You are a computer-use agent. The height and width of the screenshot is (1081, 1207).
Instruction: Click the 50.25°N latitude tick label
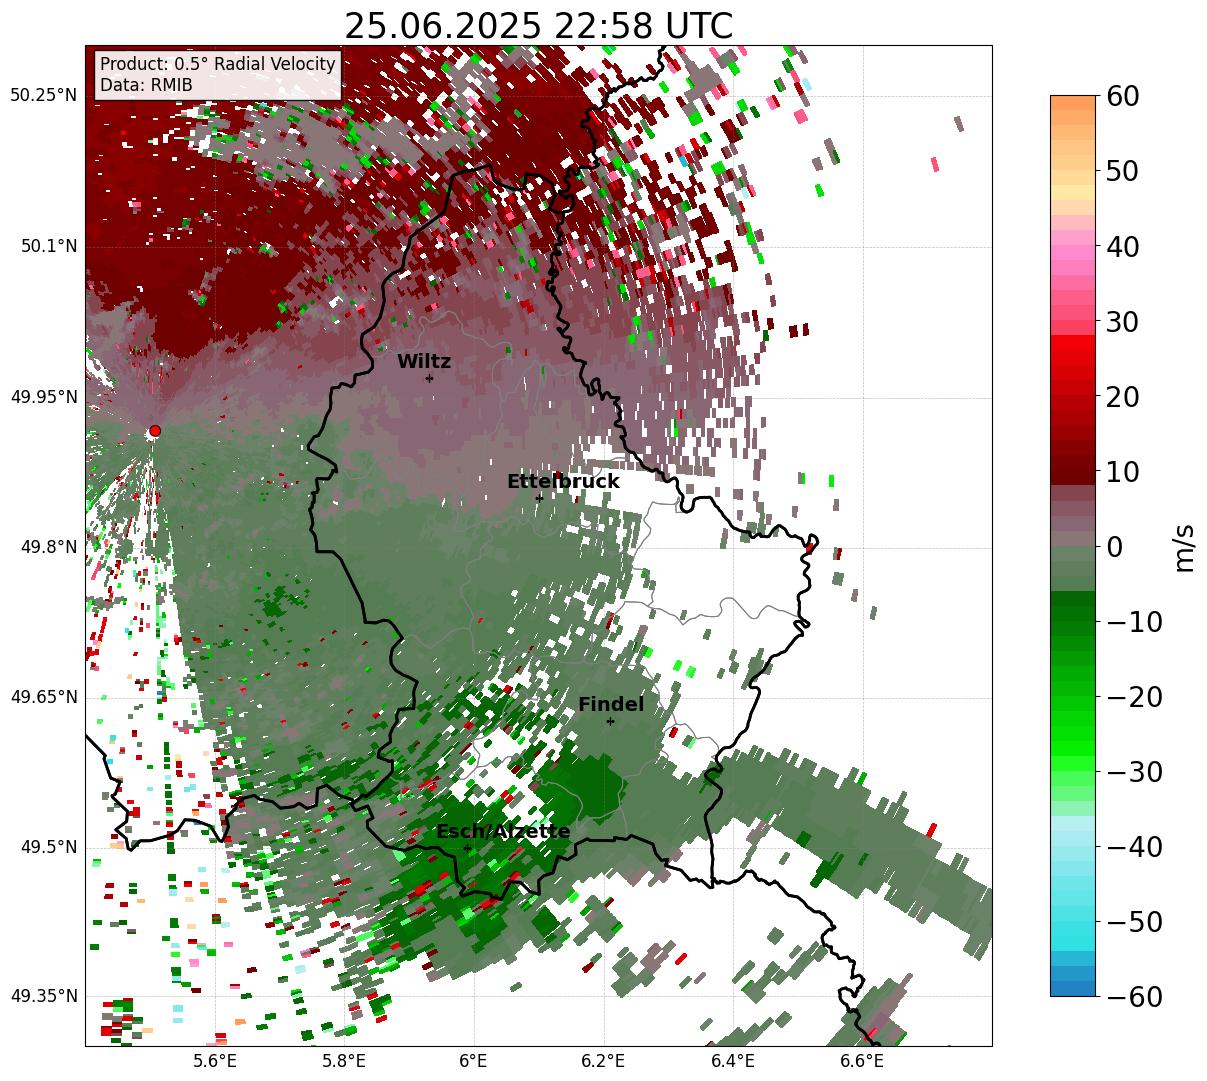[44, 96]
